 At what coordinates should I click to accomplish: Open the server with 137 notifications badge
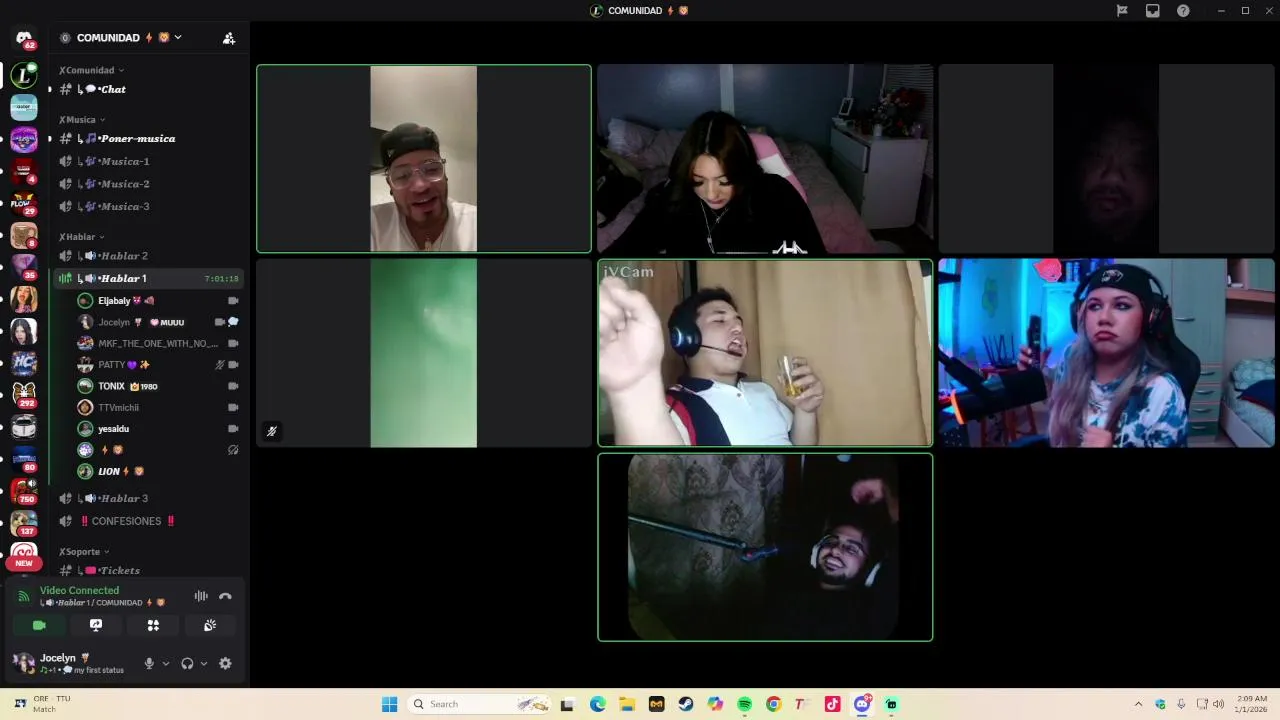click(x=24, y=522)
